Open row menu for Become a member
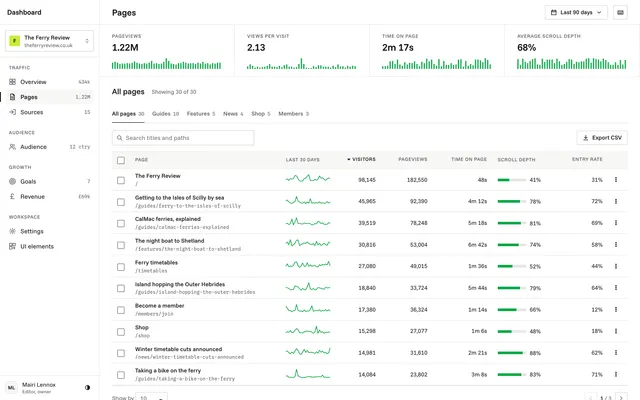Viewport: 640px width, 400px height. [616, 309]
